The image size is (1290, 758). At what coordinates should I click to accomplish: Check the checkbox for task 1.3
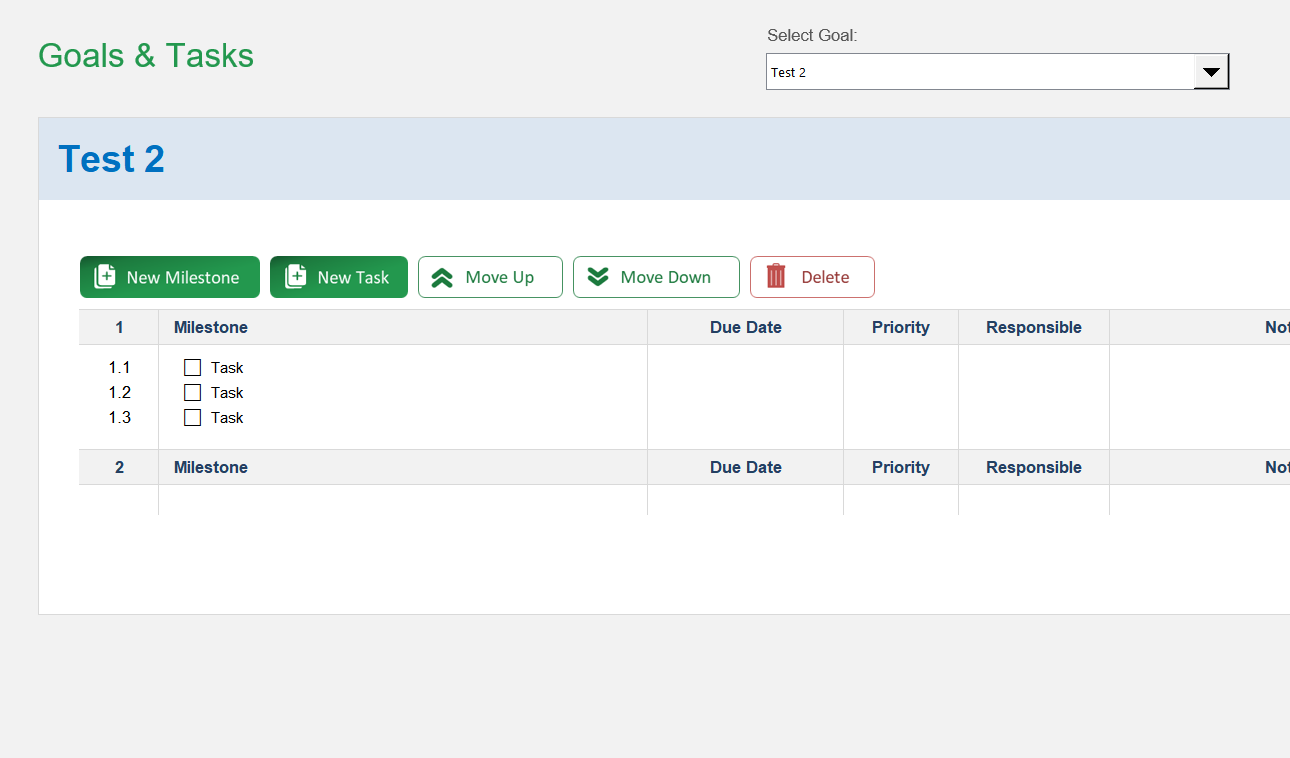[x=192, y=417]
